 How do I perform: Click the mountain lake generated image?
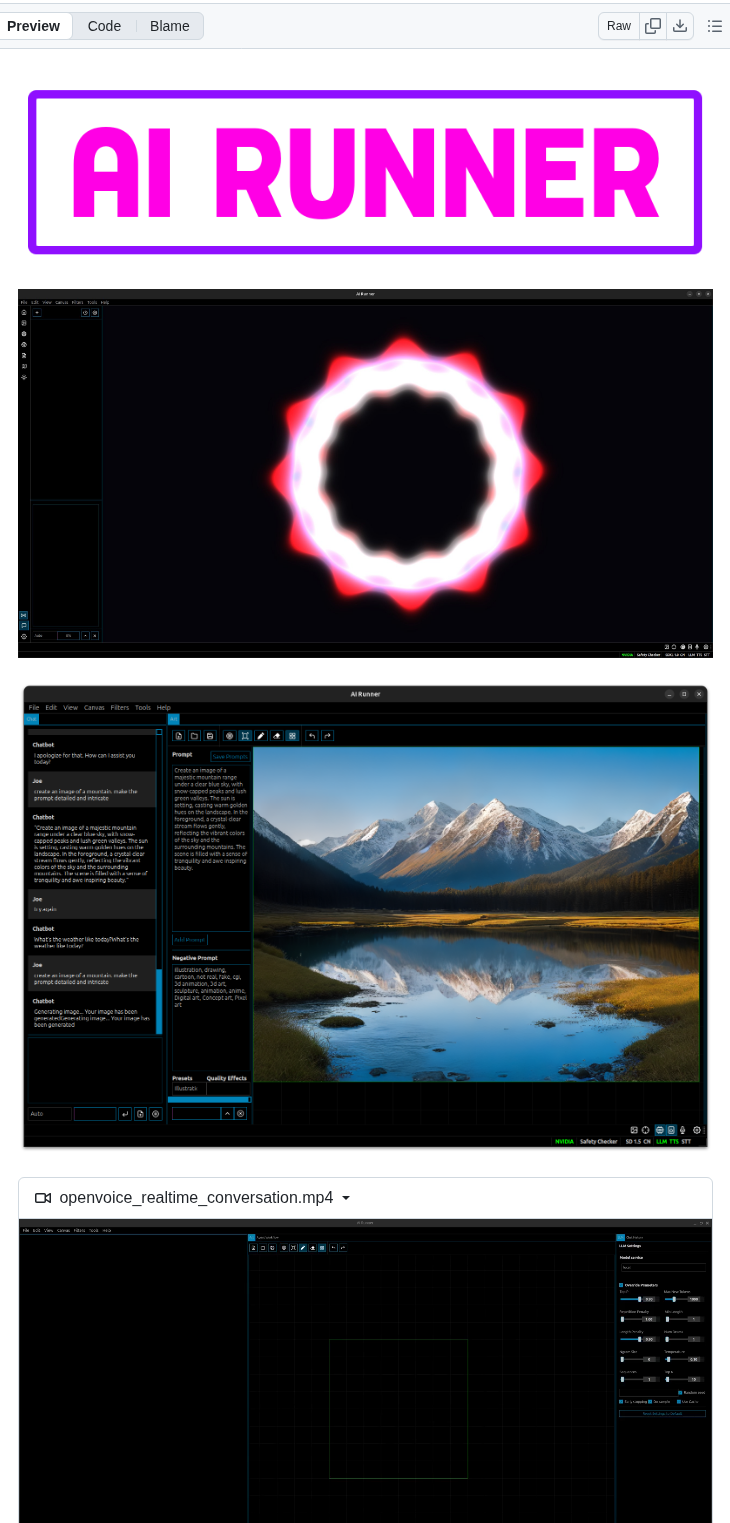coord(475,913)
